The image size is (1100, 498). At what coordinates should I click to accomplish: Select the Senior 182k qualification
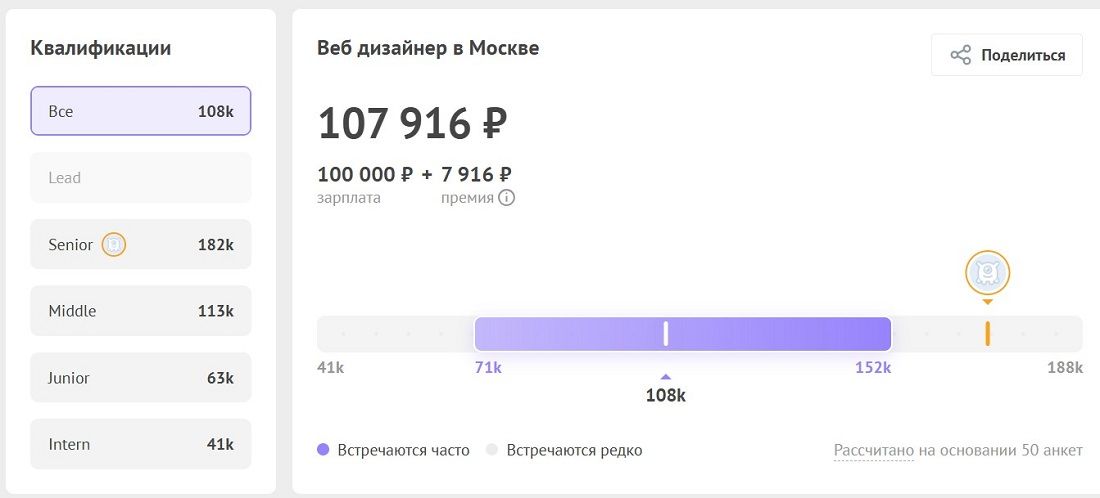140,244
